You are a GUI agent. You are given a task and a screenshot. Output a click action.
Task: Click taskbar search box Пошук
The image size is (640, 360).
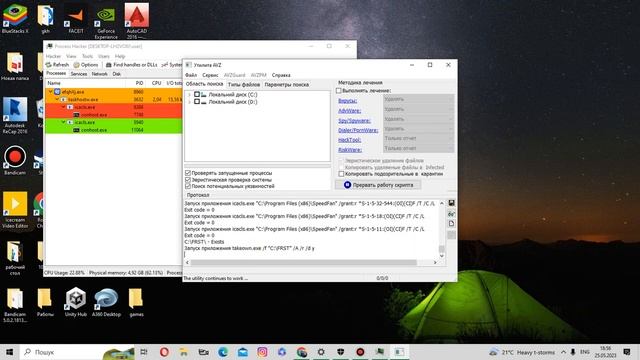tap(78, 352)
